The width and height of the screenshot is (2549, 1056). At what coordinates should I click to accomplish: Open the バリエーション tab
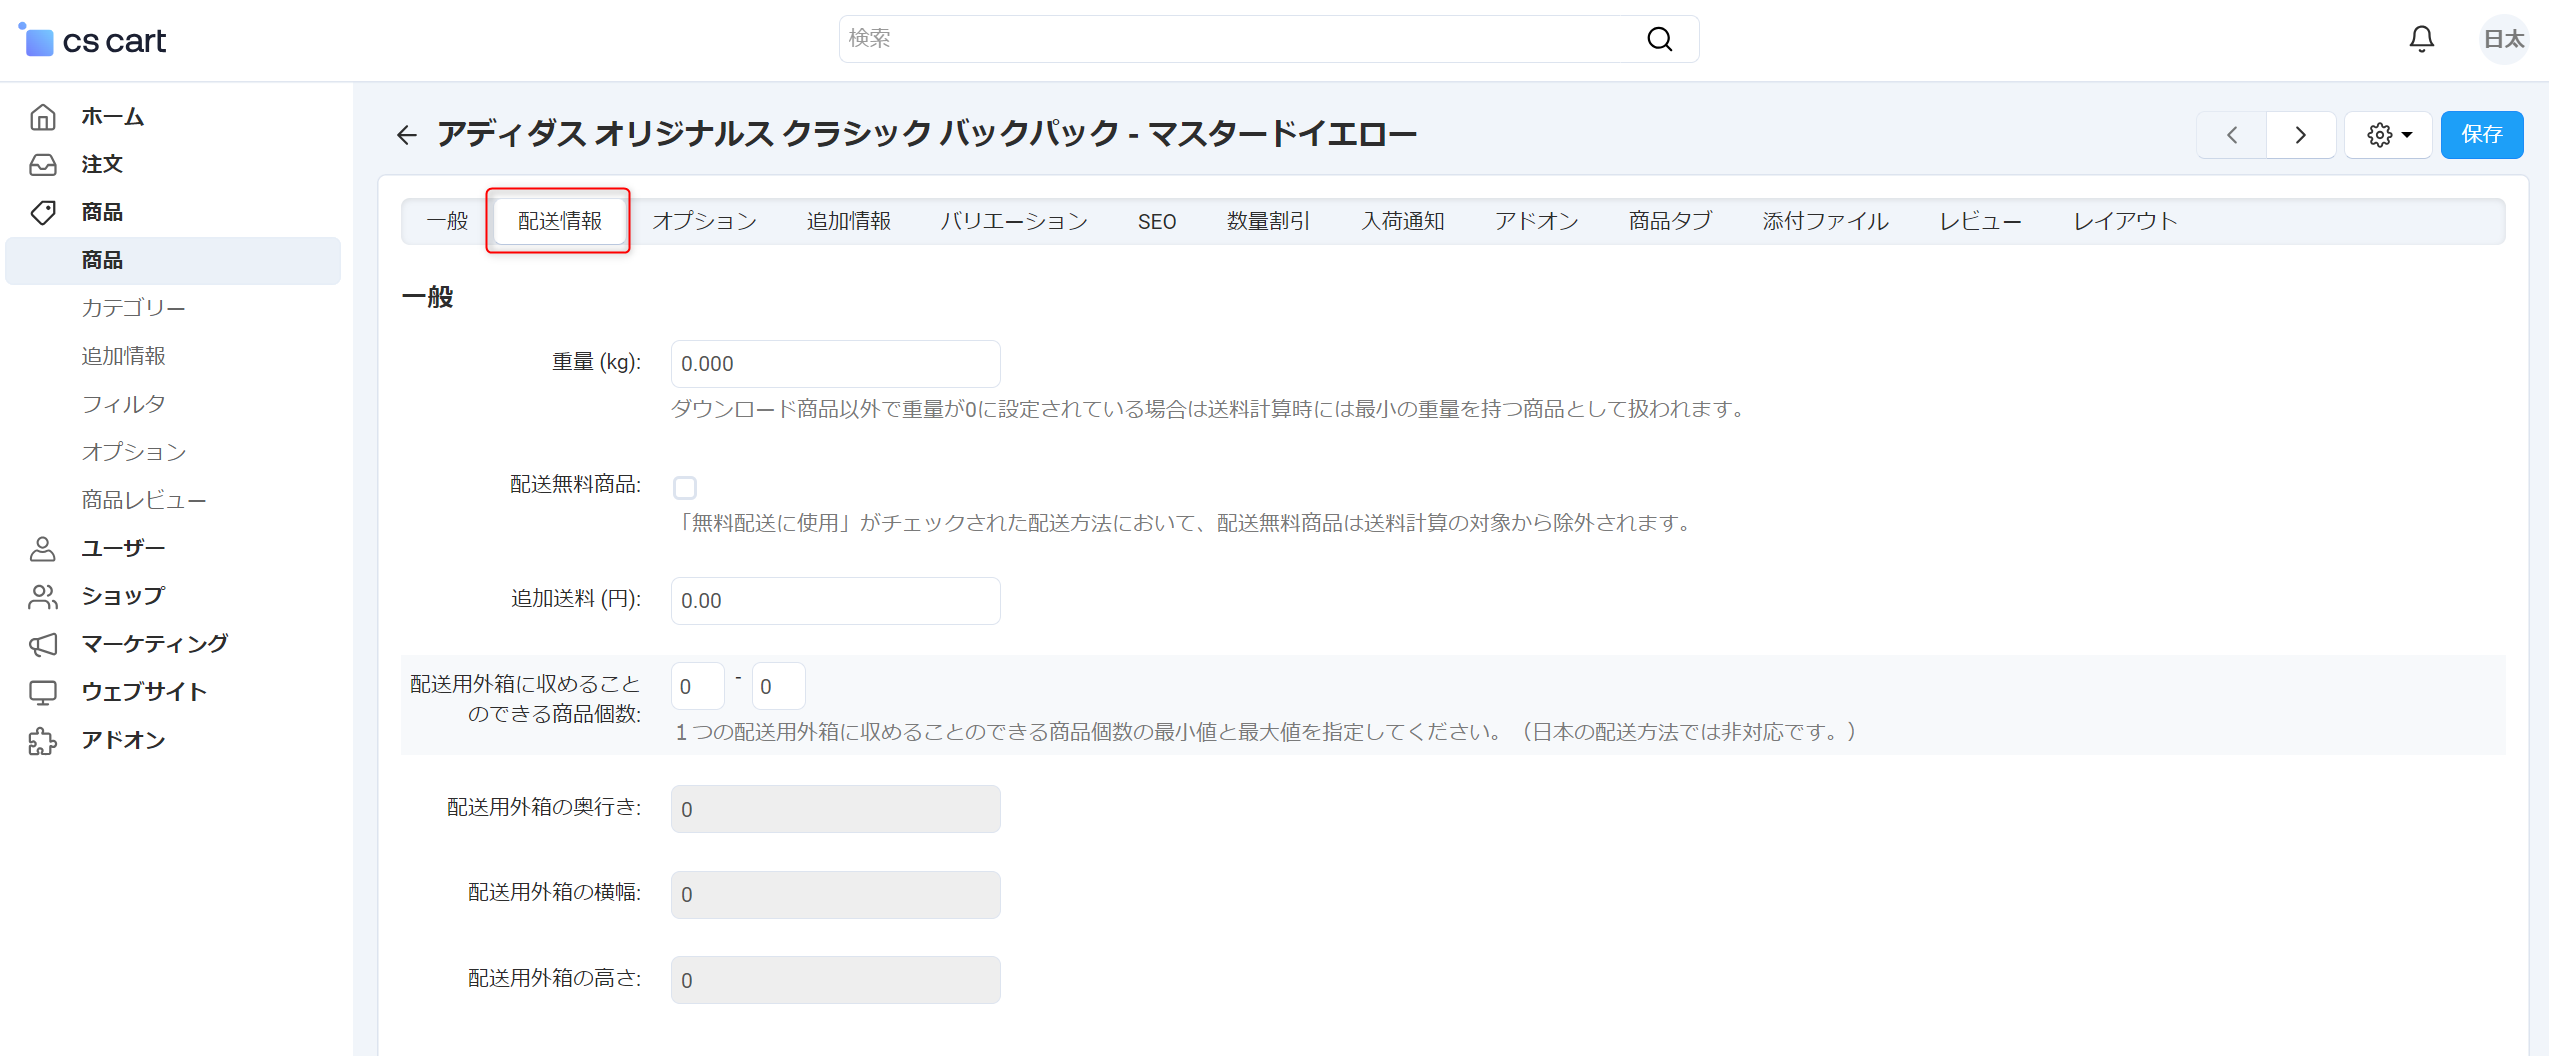pyautogui.click(x=1013, y=222)
